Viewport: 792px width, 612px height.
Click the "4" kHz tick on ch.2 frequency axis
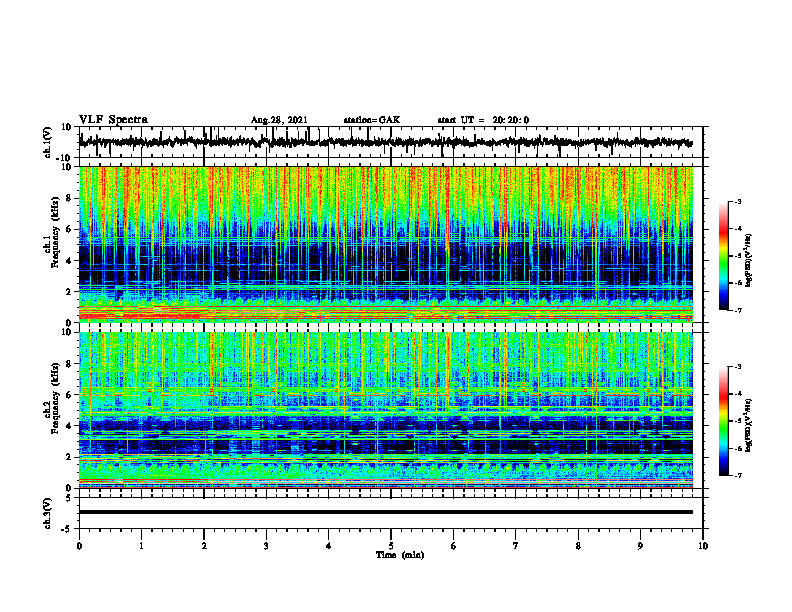click(x=69, y=426)
